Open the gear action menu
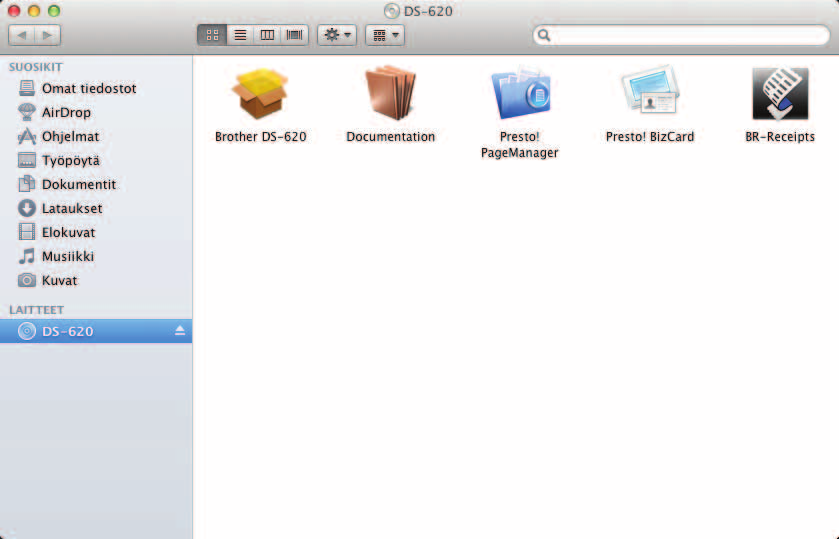 [337, 35]
